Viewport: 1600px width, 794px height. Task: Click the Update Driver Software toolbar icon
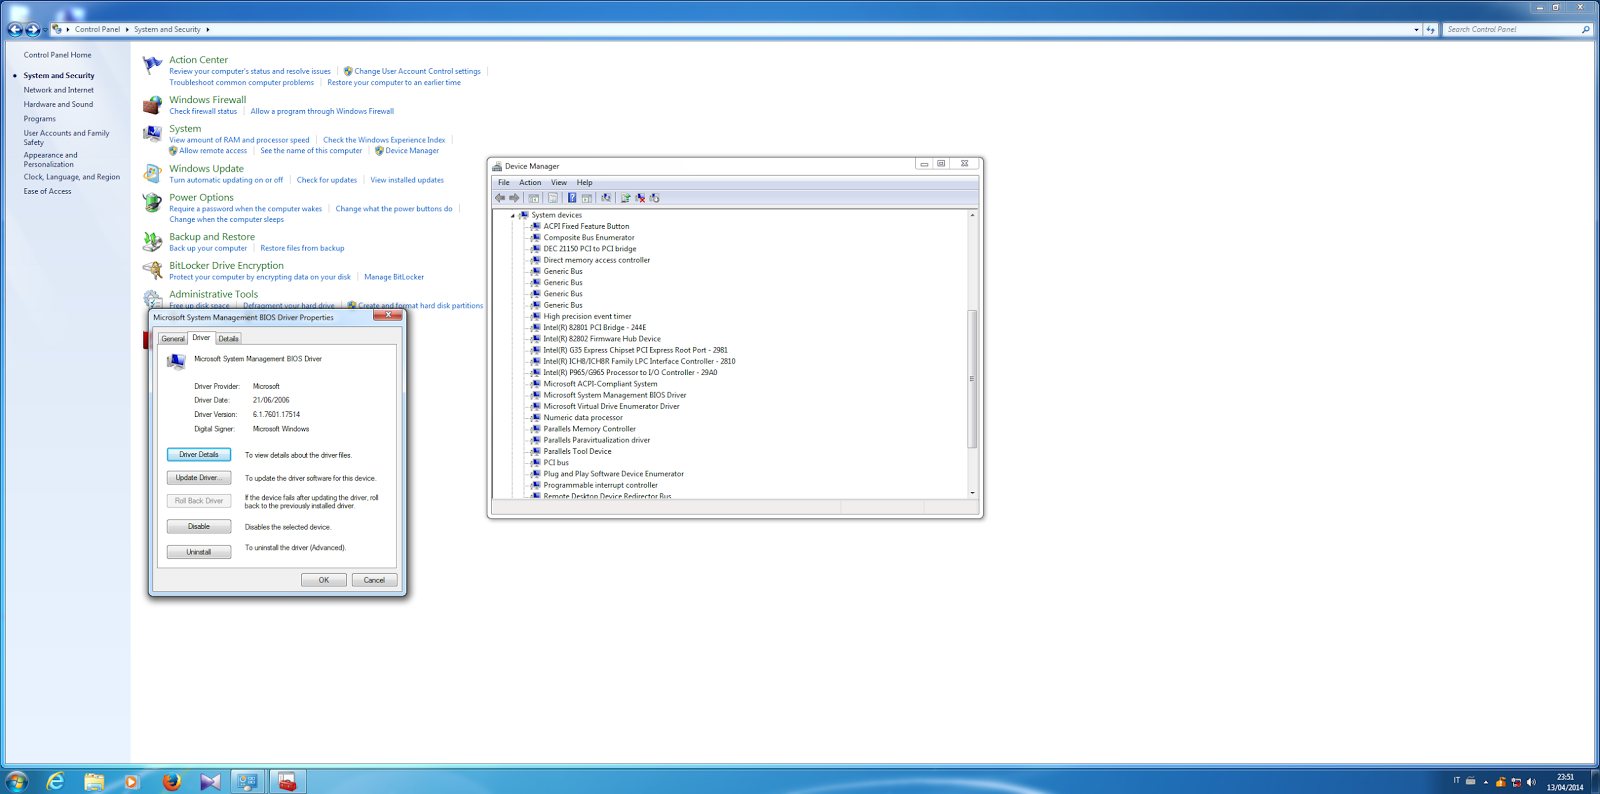(x=625, y=198)
